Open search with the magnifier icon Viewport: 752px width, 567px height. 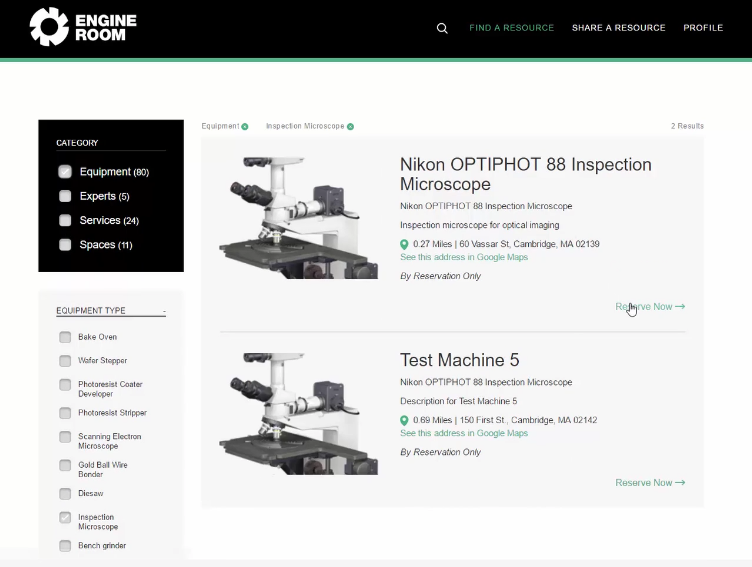442,28
